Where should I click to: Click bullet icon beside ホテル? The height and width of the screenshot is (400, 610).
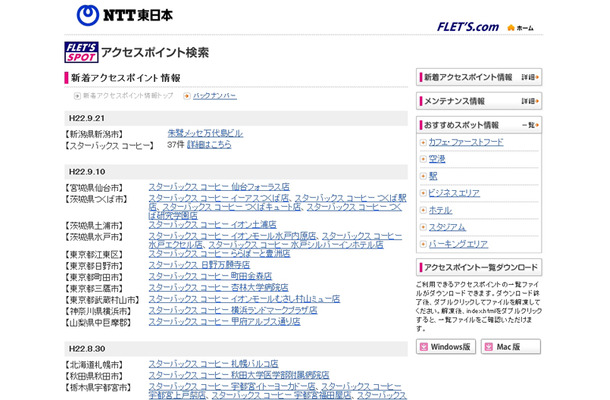click(423, 210)
